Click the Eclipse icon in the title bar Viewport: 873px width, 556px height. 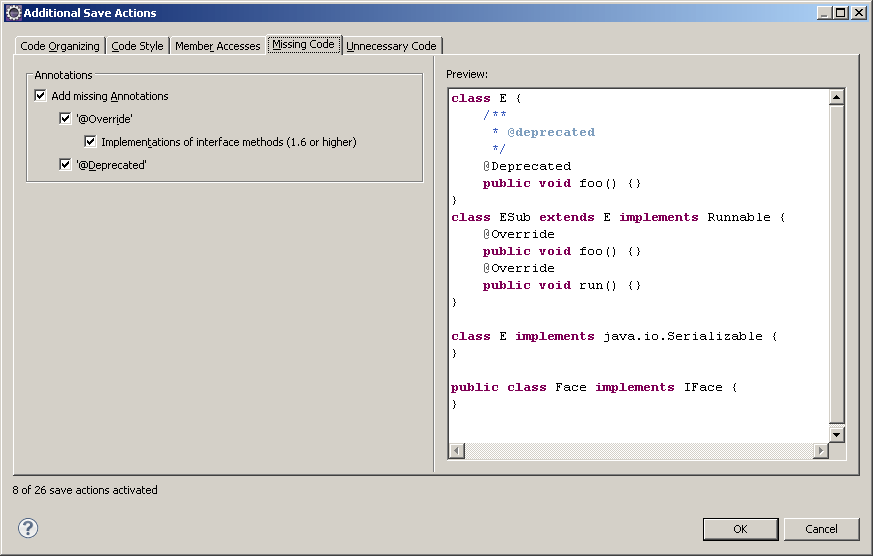[13, 13]
